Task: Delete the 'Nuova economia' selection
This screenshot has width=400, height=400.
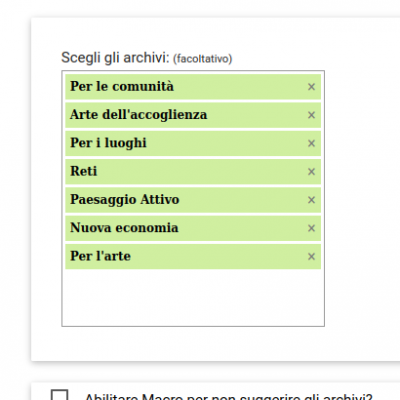Action: click(x=311, y=228)
